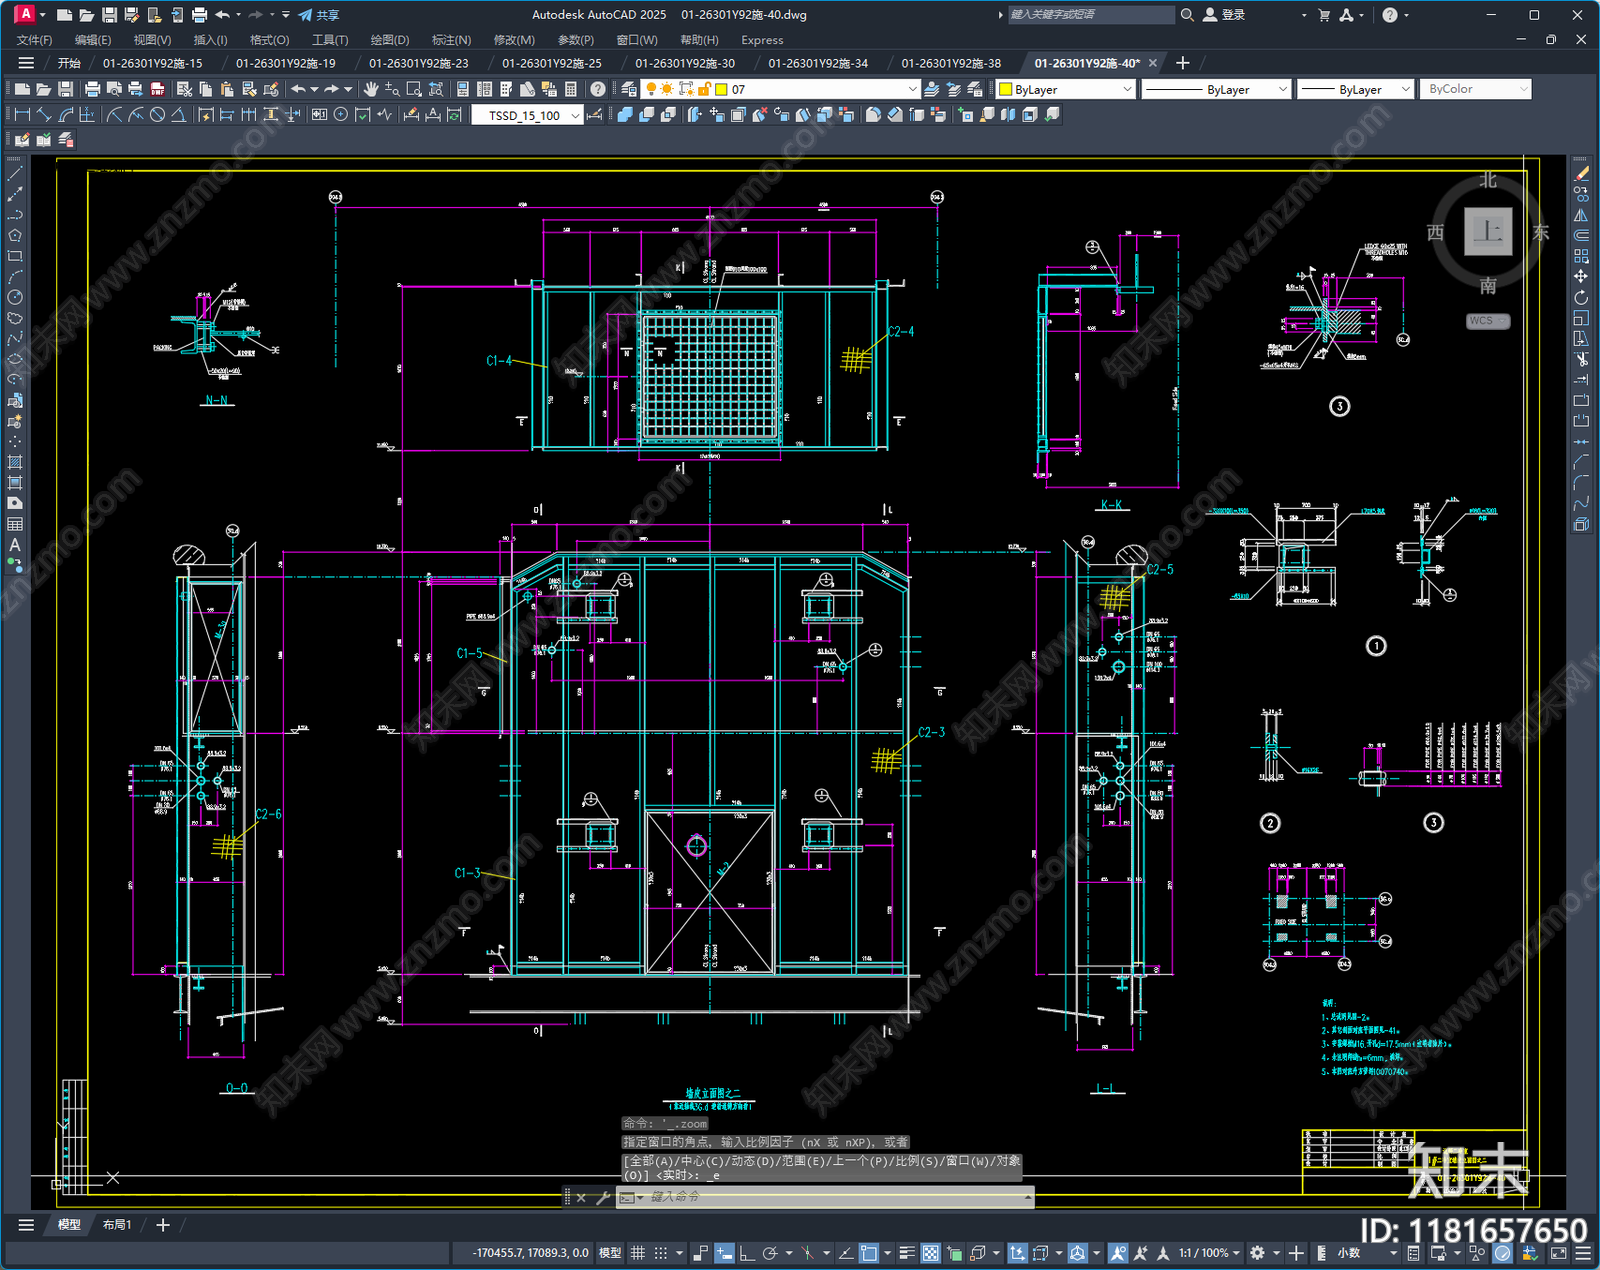This screenshot has width=1600, height=1270.
Task: Switch to the 01-26301Y92施-25 drawing tab
Action: (552, 63)
